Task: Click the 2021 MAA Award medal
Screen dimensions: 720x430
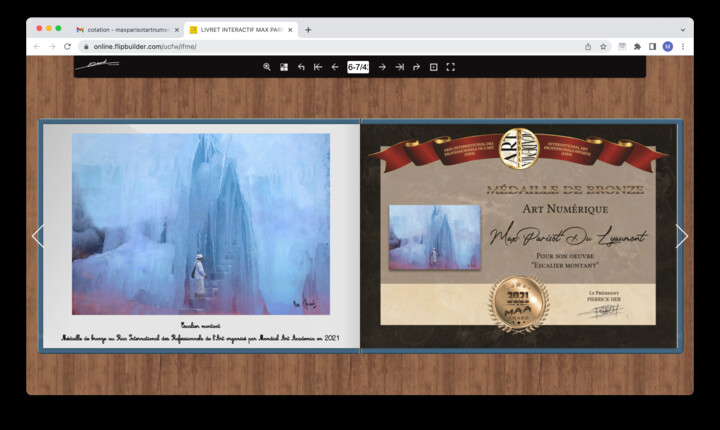Action: [x=518, y=304]
